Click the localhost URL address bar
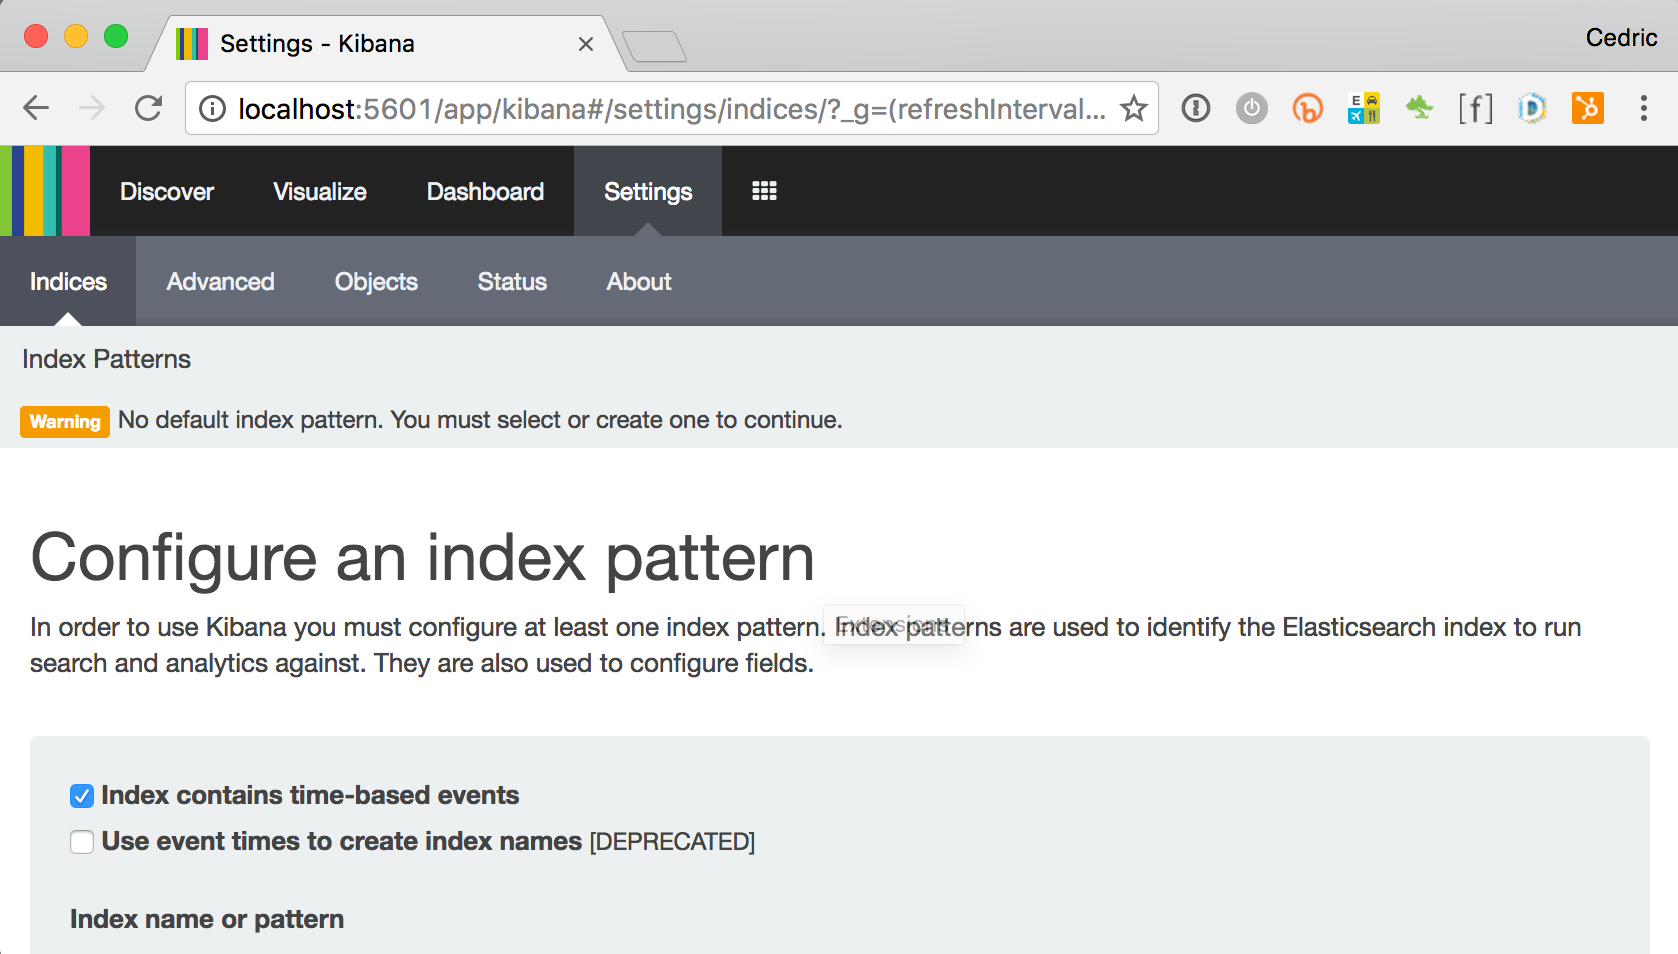This screenshot has height=954, width=1678. coord(671,108)
